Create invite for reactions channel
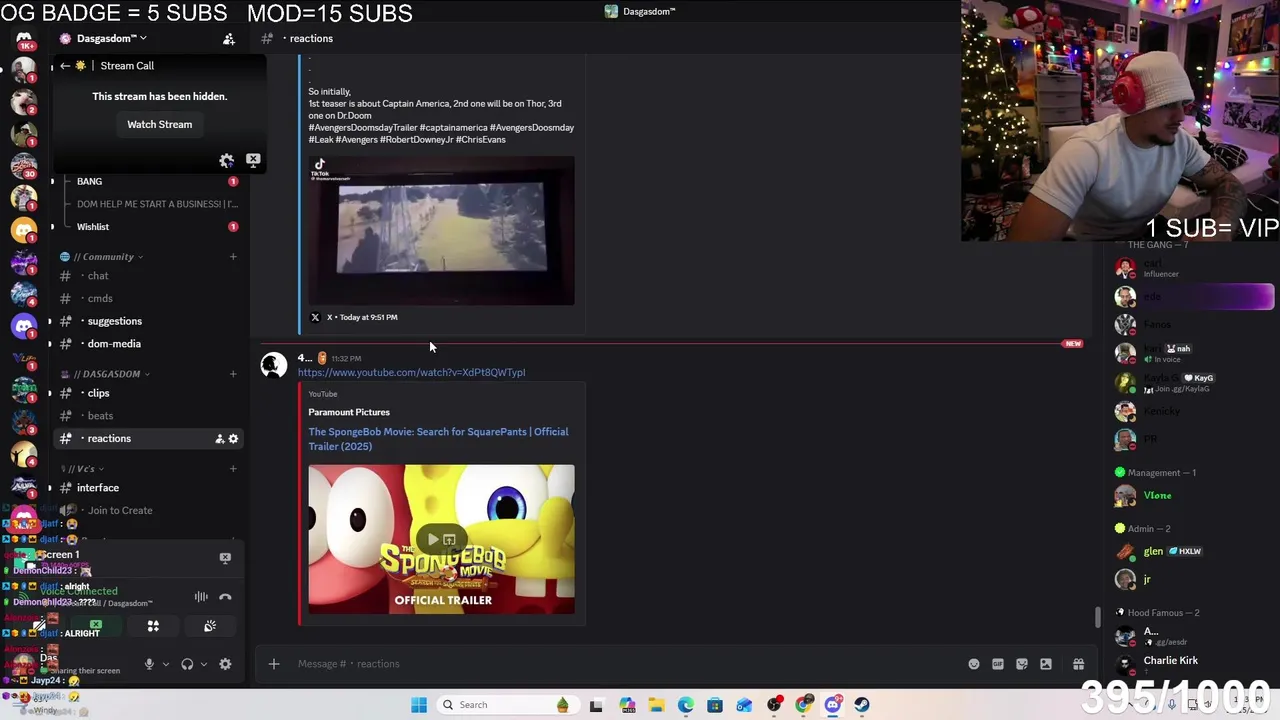The width and height of the screenshot is (1280, 720). (x=219, y=439)
